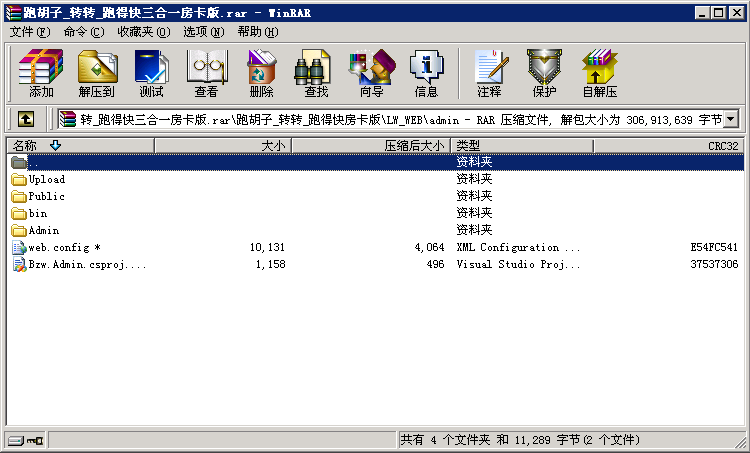750x453 pixels.
Task: Click the Add (添加) toolbar icon
Action: [x=41, y=74]
